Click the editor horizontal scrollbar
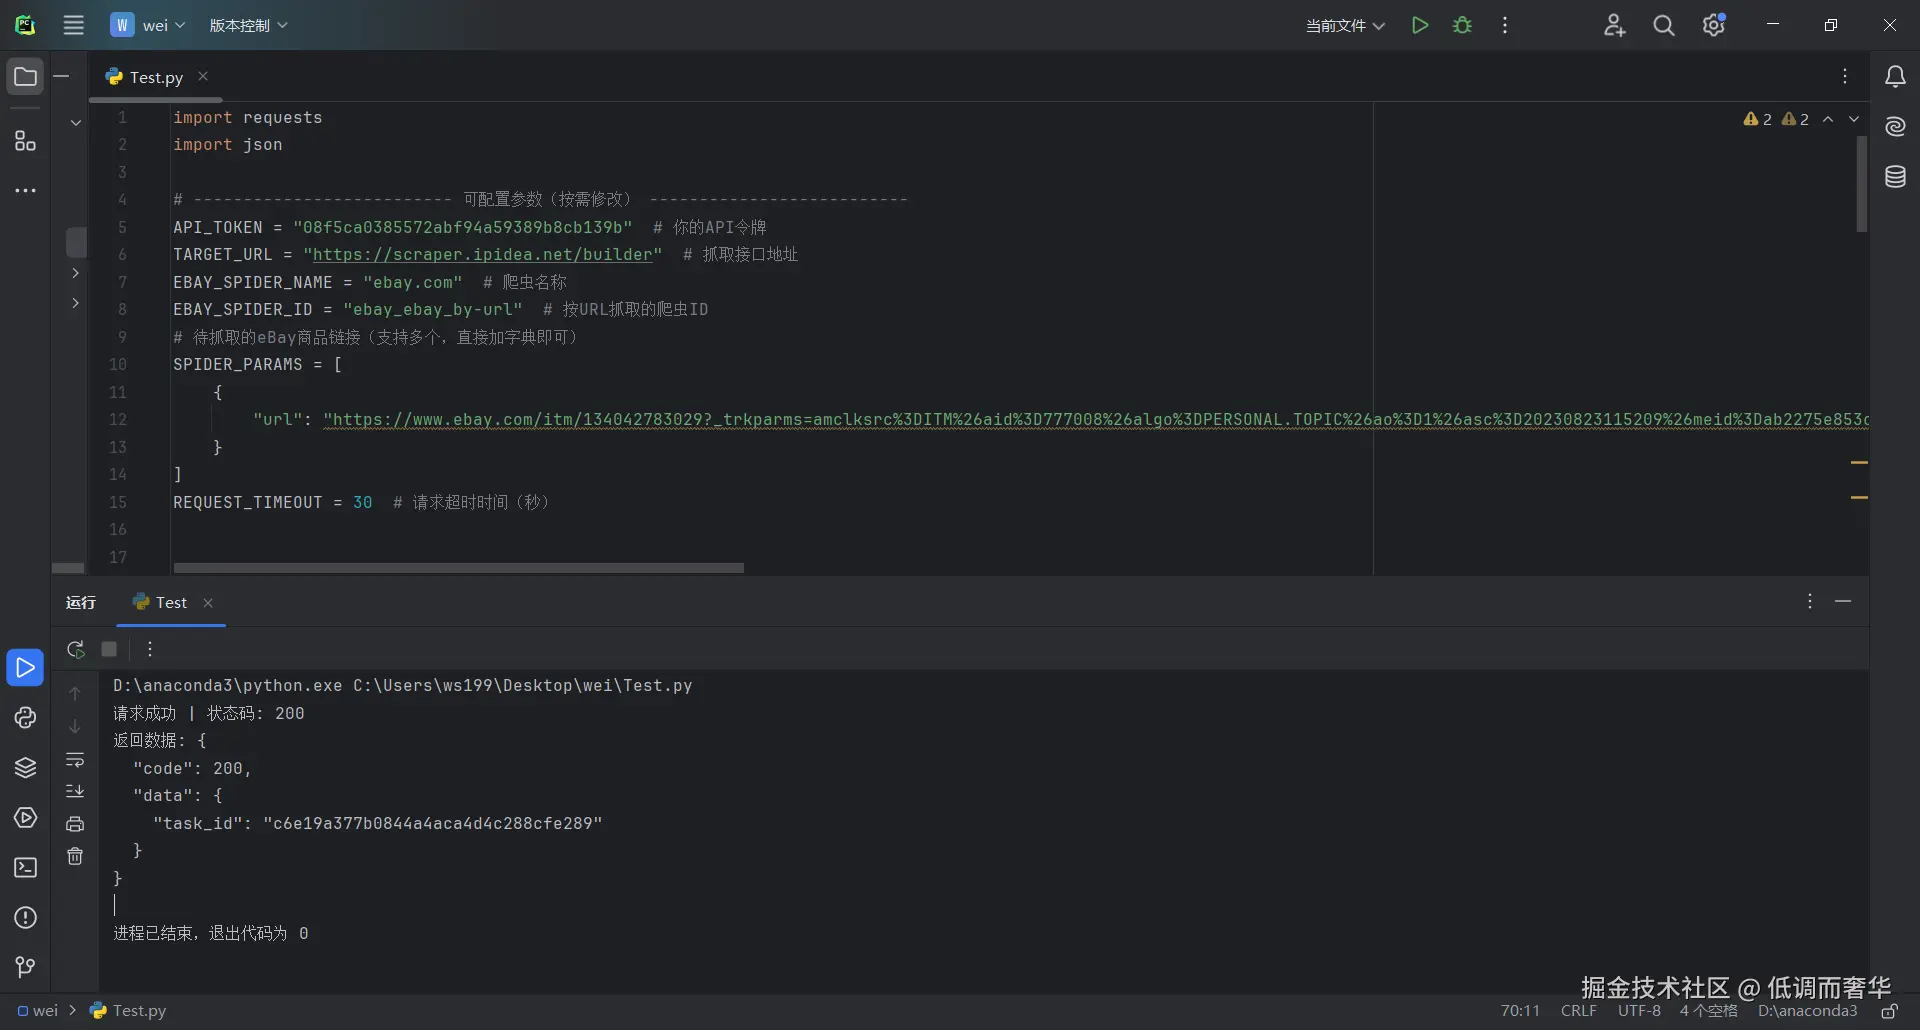The image size is (1920, 1030). coord(458,568)
